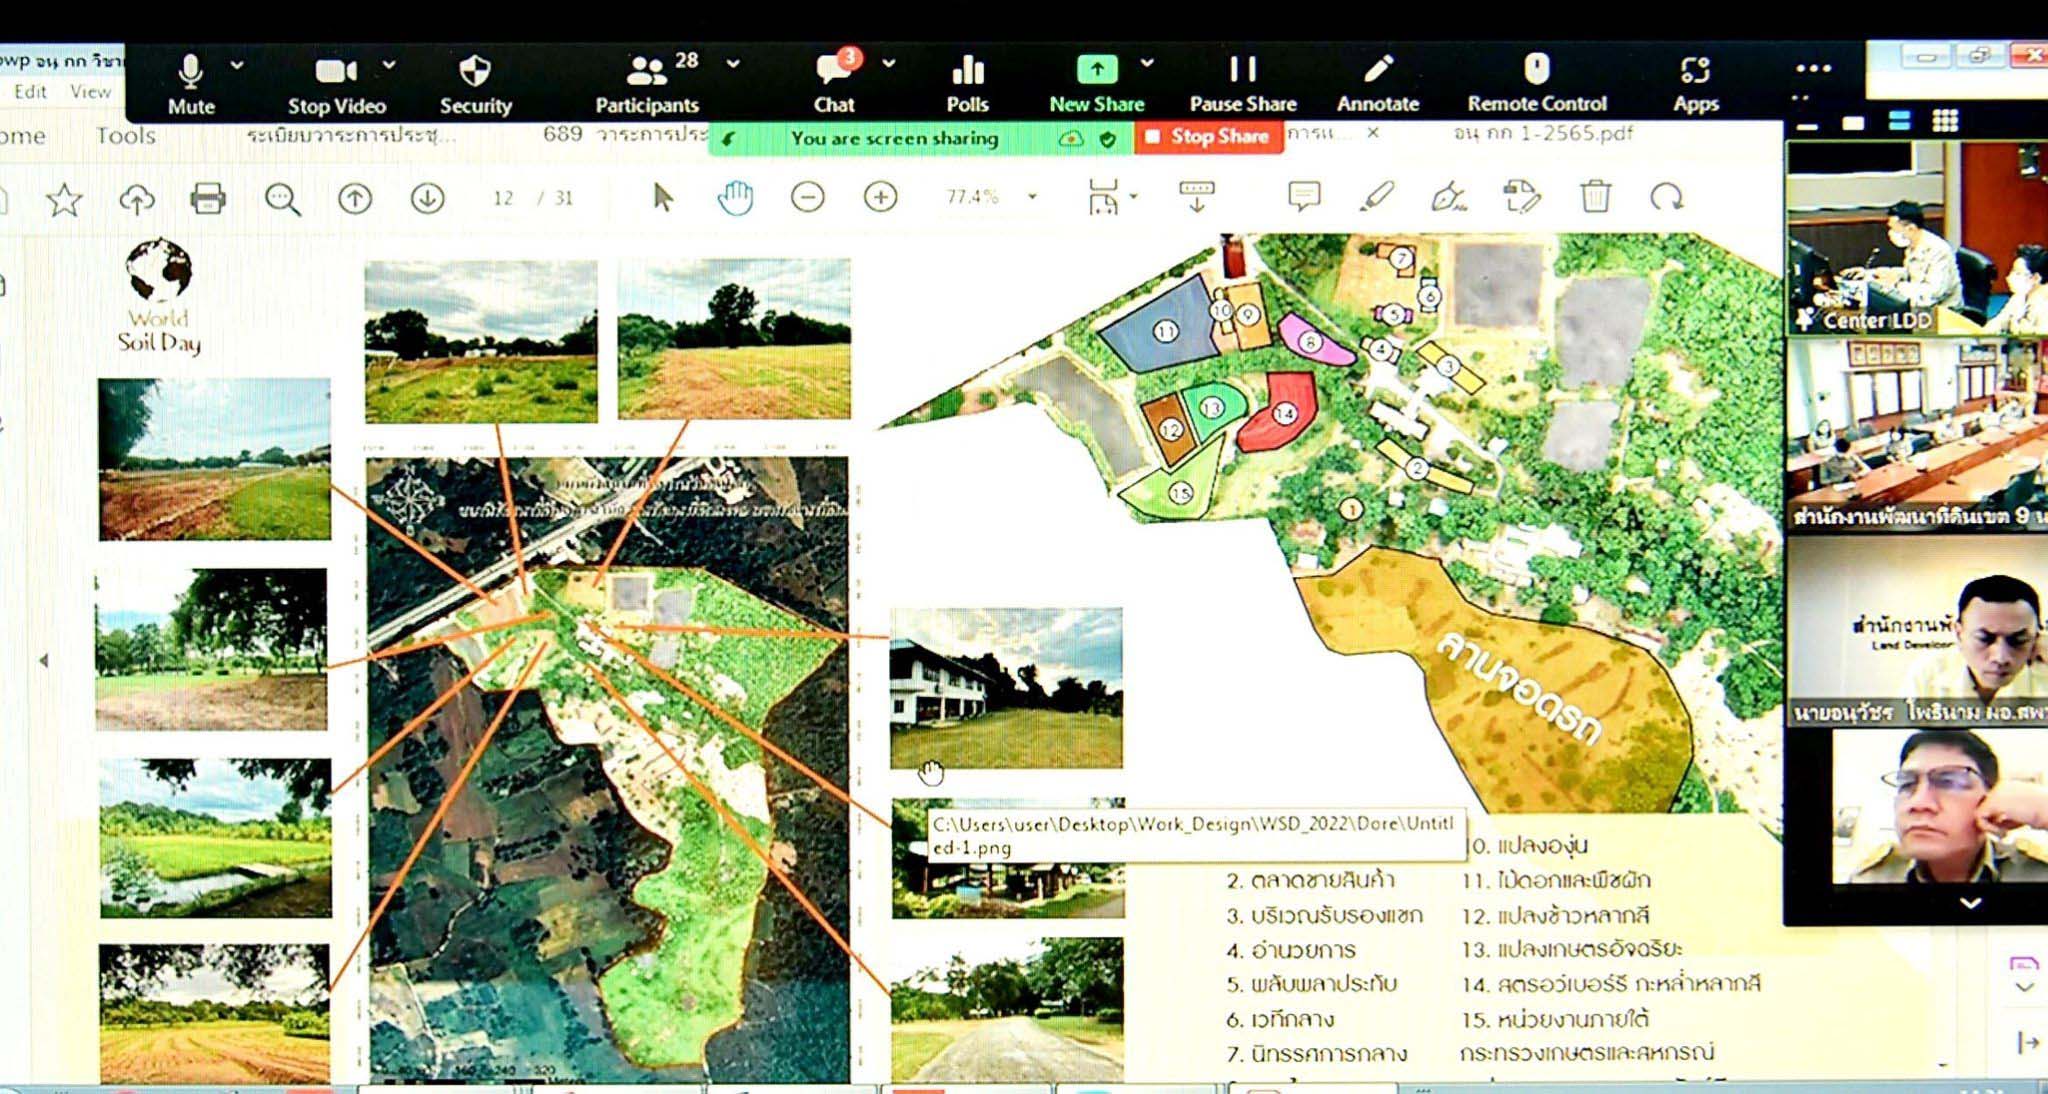Open the sign document pen tool
Screen dimensions: 2048x1094
pos(1449,197)
